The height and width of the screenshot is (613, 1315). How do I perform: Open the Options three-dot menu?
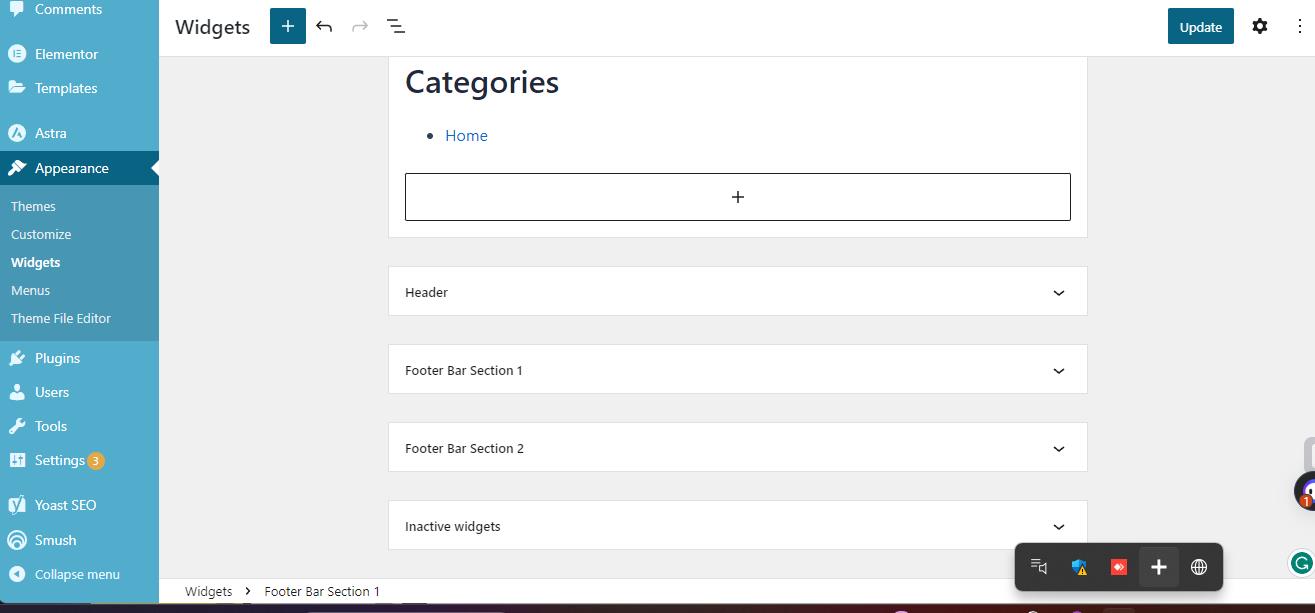[1298, 26]
